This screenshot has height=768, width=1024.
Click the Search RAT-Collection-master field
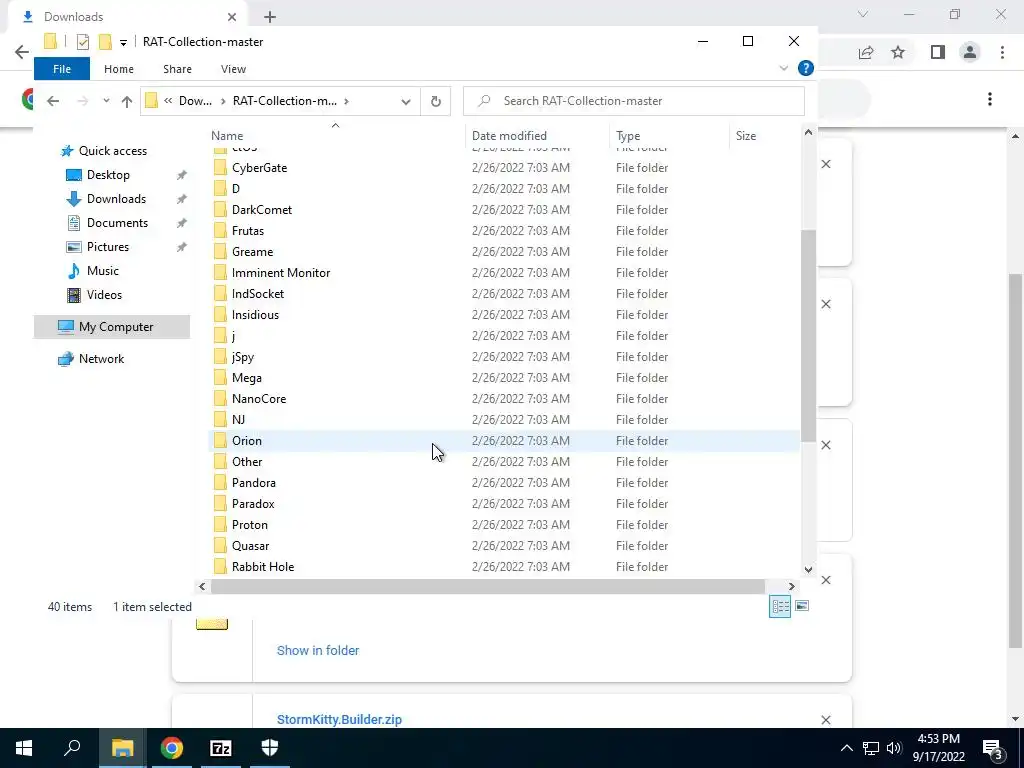coord(633,101)
